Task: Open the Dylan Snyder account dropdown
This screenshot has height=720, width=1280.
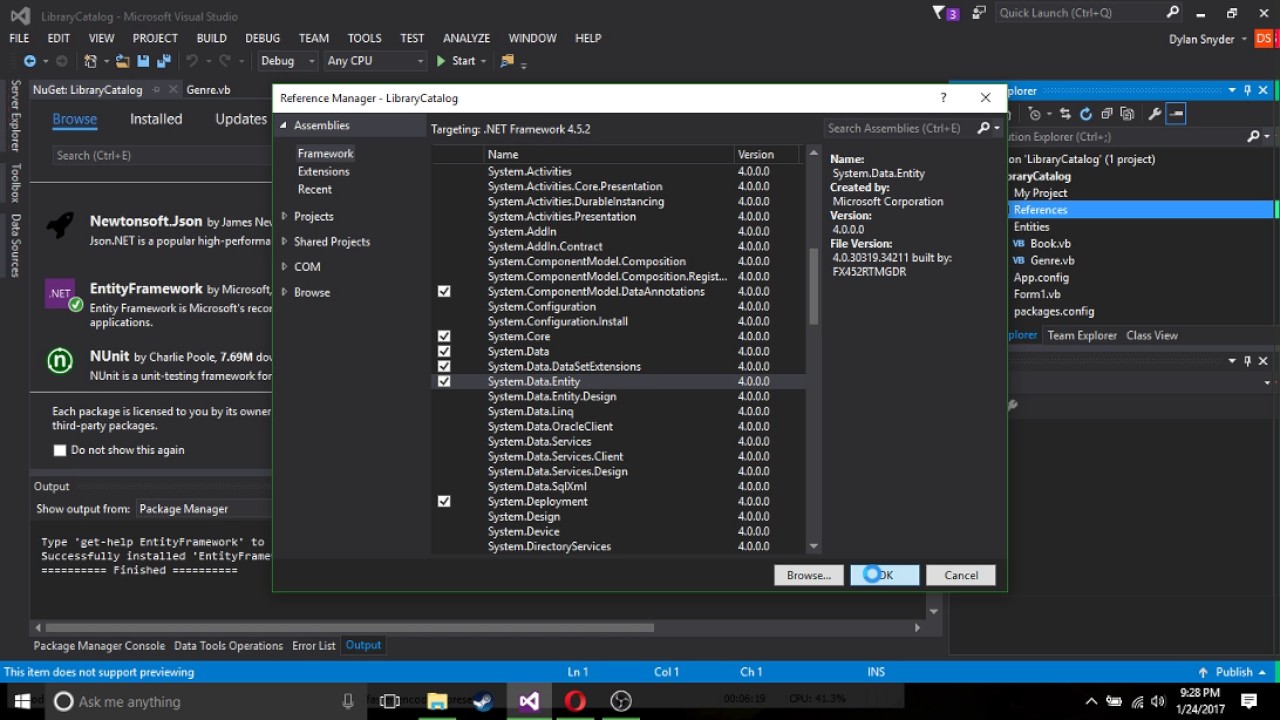Action: (1208, 39)
